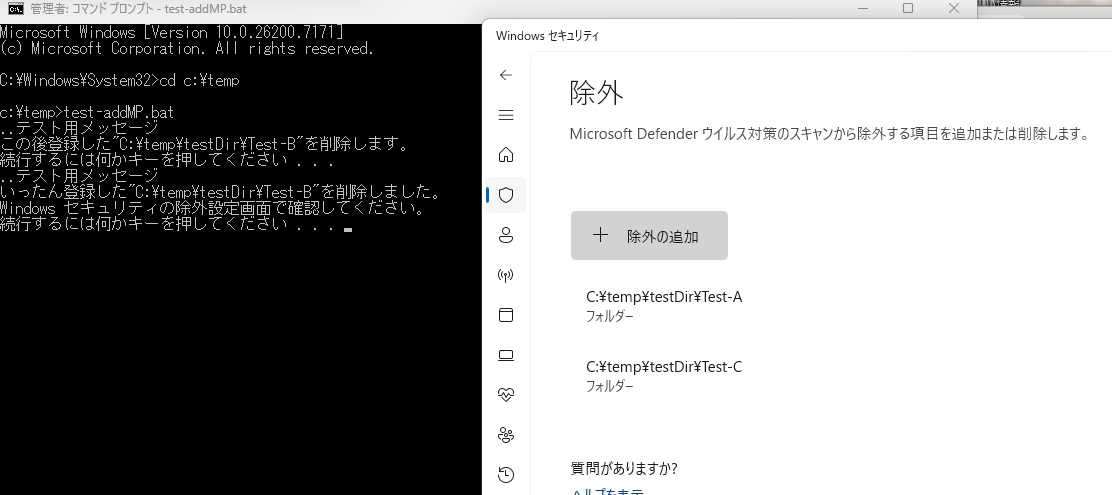Click the Windows セキュリティの除外設定画面 message line

[213, 208]
